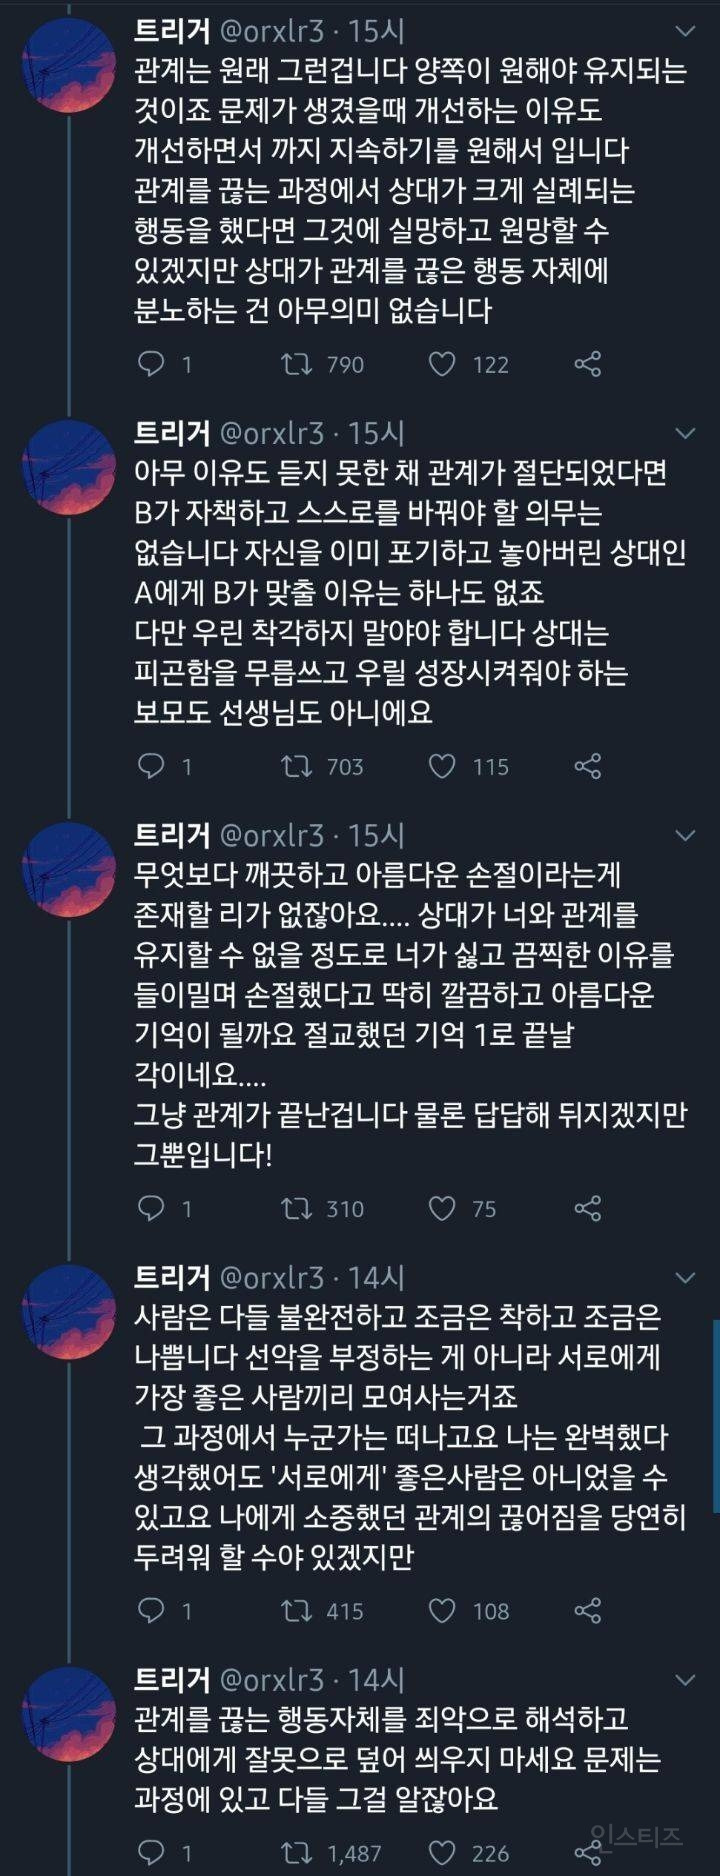Click the @orxlr3 handle on the last tweet
Image resolution: width=720 pixels, height=1876 pixels.
click(271, 1679)
